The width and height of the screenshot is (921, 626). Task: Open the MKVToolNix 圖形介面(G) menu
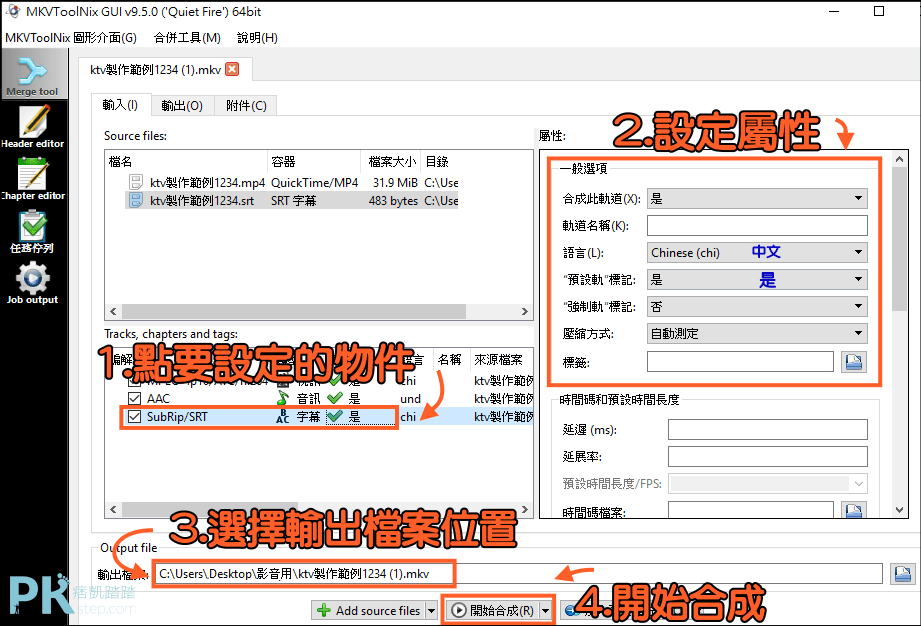[71, 38]
